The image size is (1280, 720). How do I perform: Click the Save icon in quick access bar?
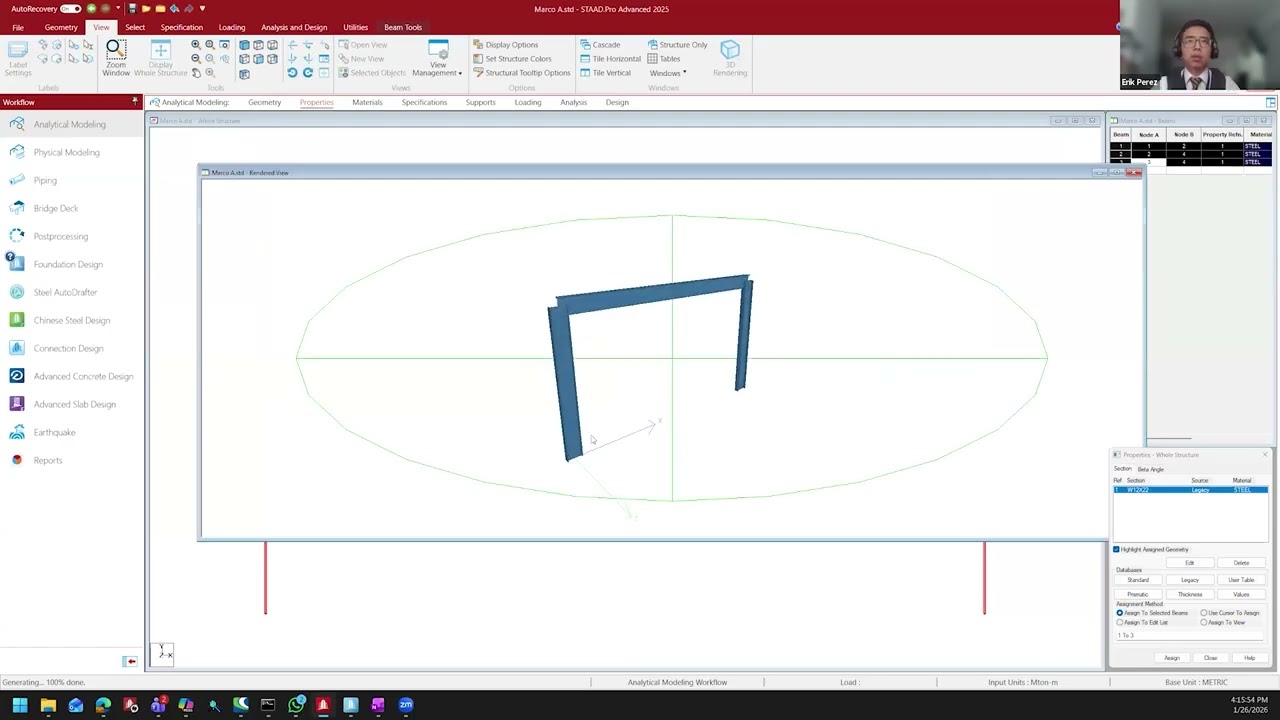coord(132,9)
